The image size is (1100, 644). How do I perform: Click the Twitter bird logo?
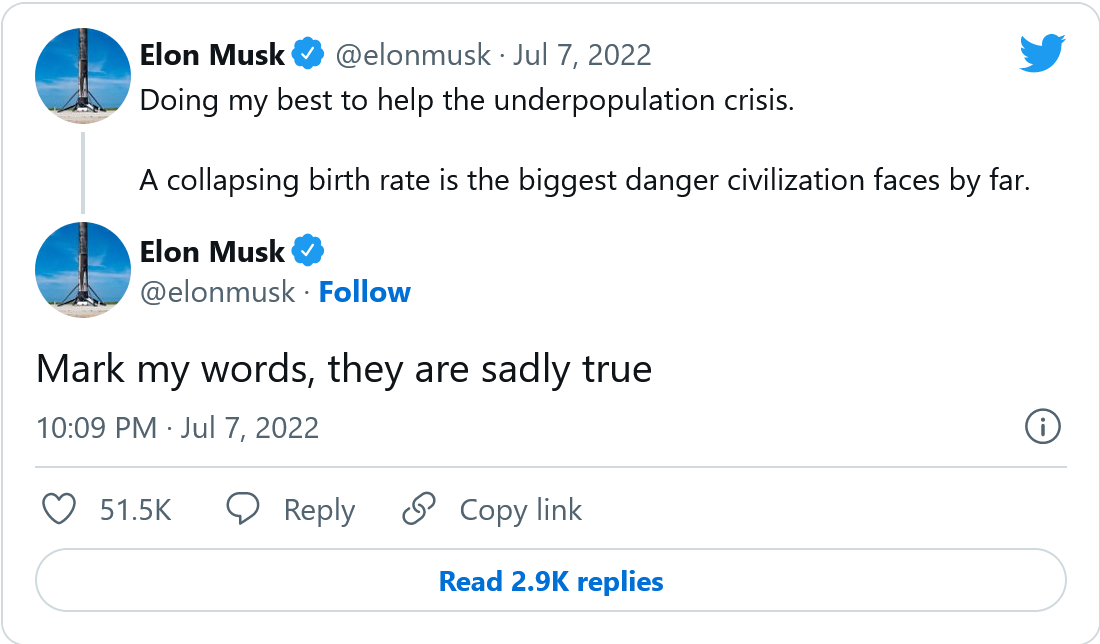tap(1043, 52)
